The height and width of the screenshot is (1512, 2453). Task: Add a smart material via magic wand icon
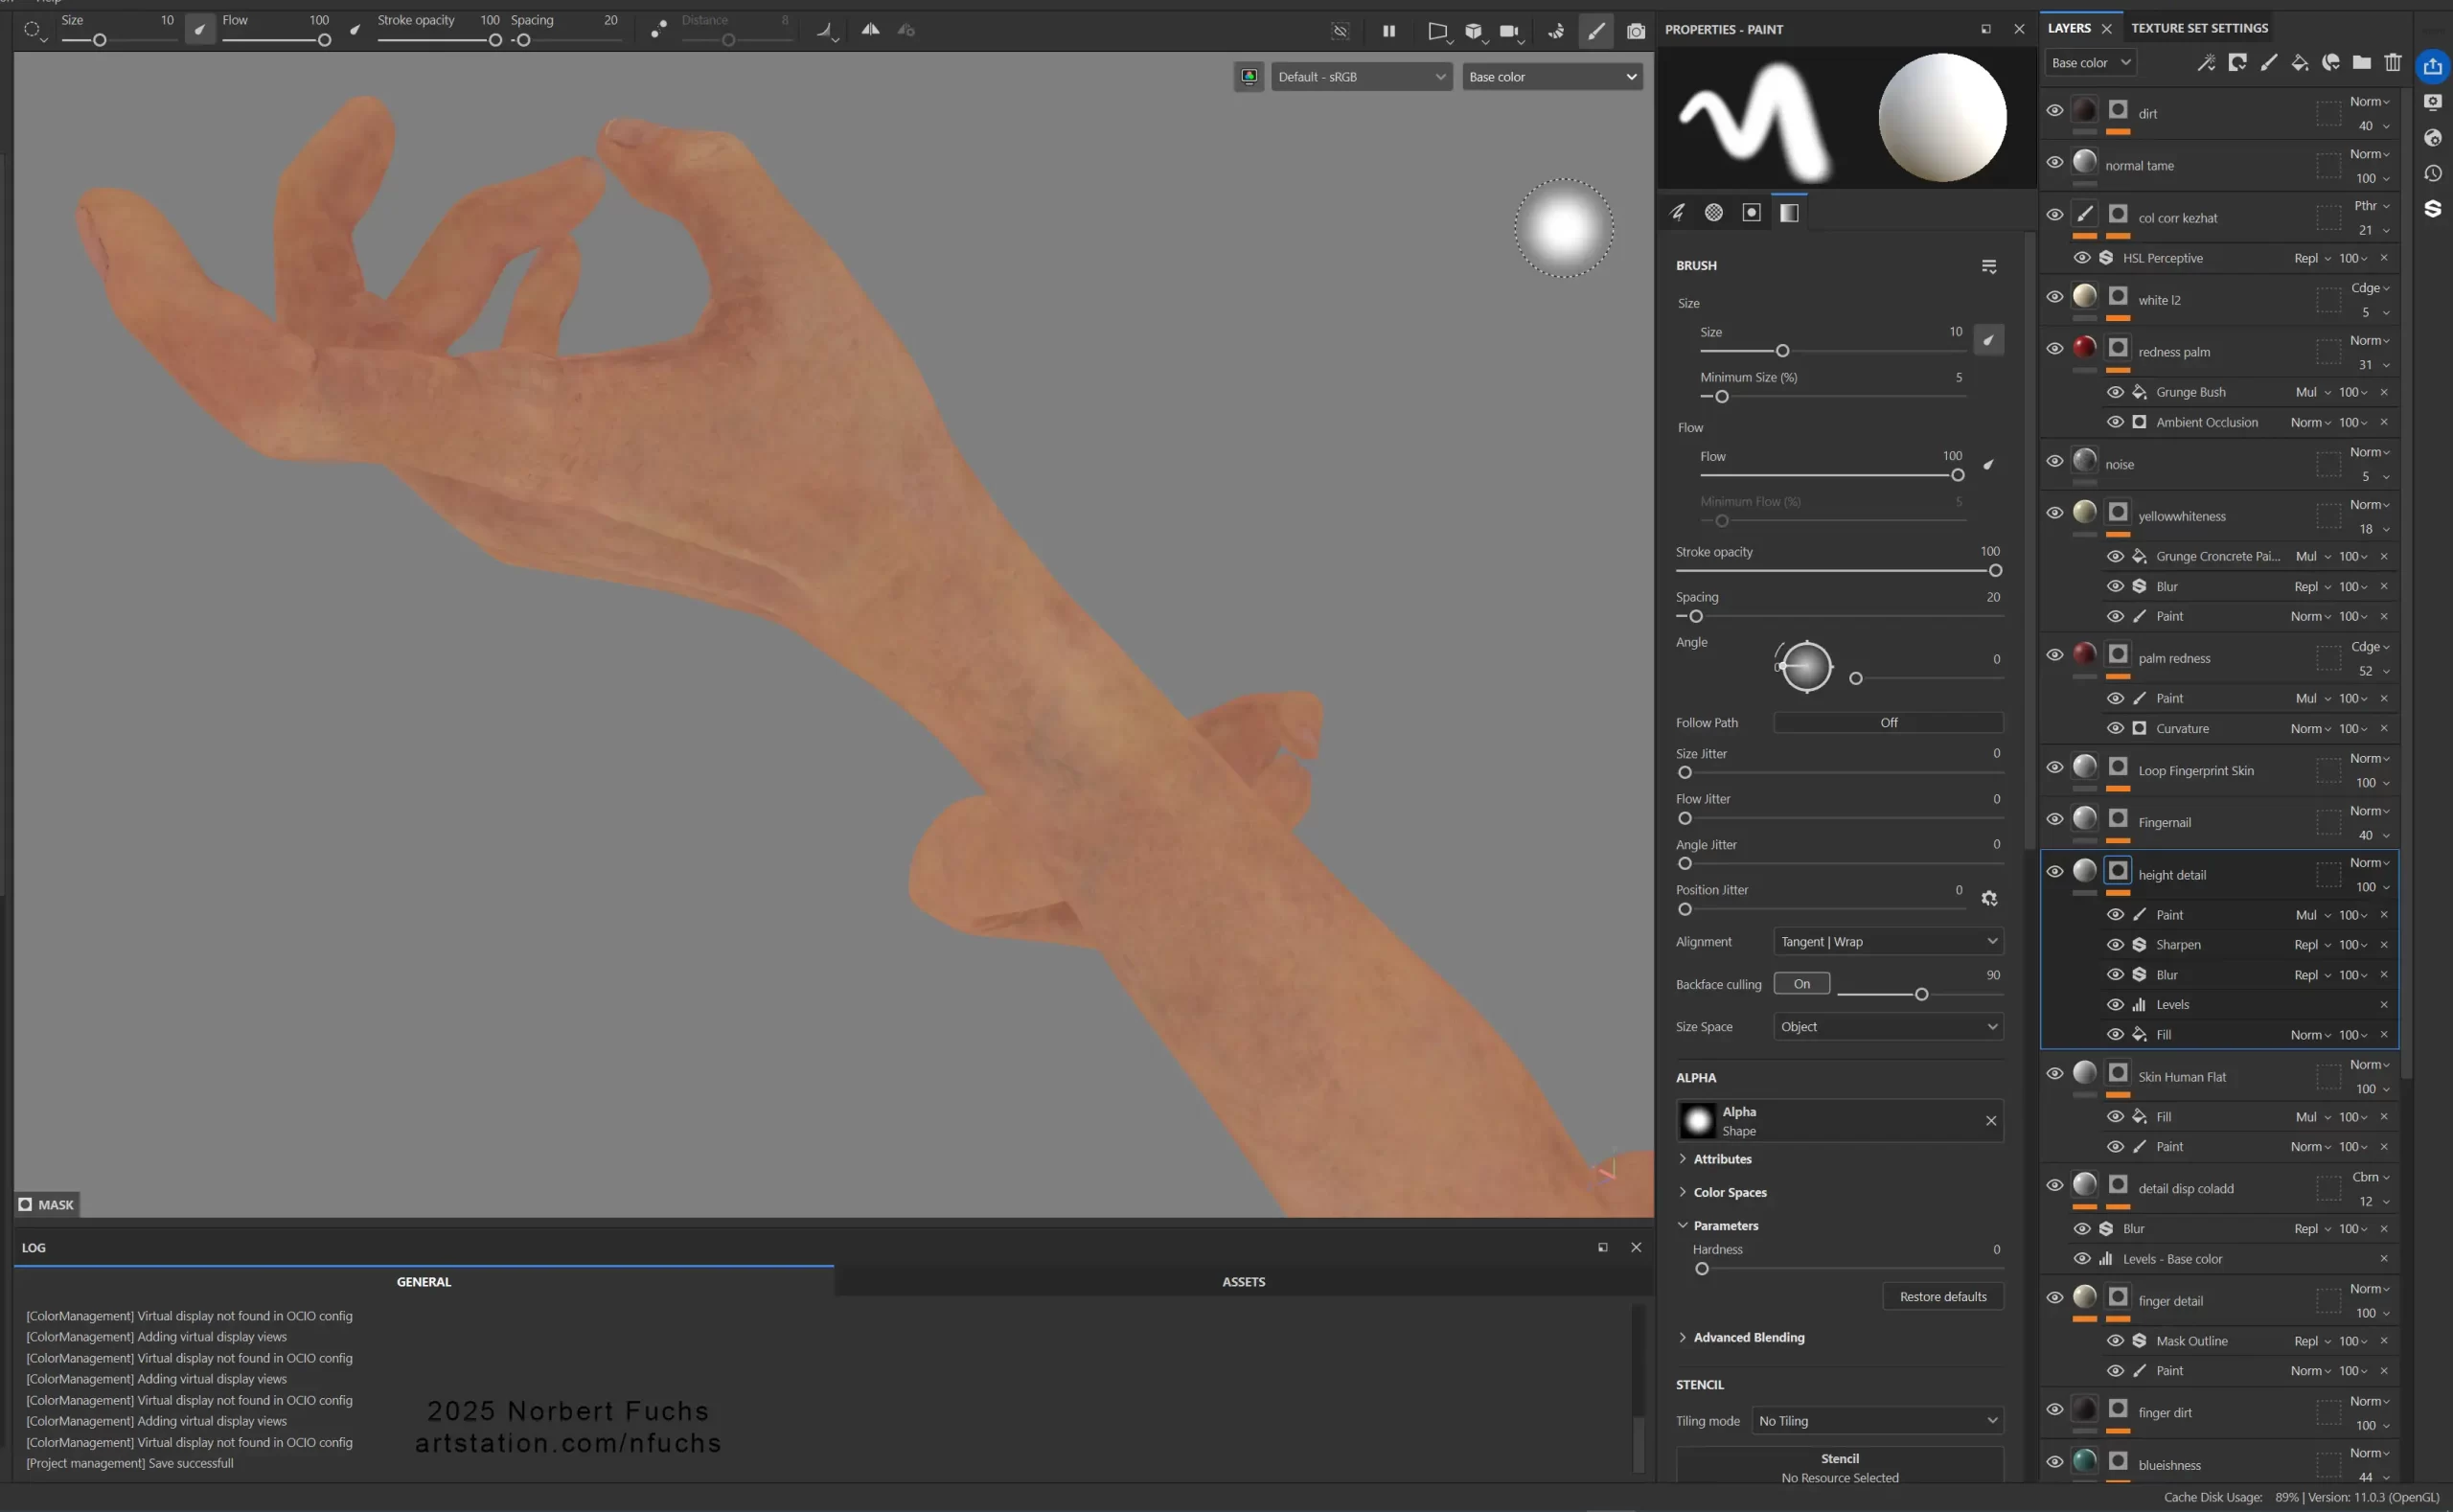(2205, 62)
